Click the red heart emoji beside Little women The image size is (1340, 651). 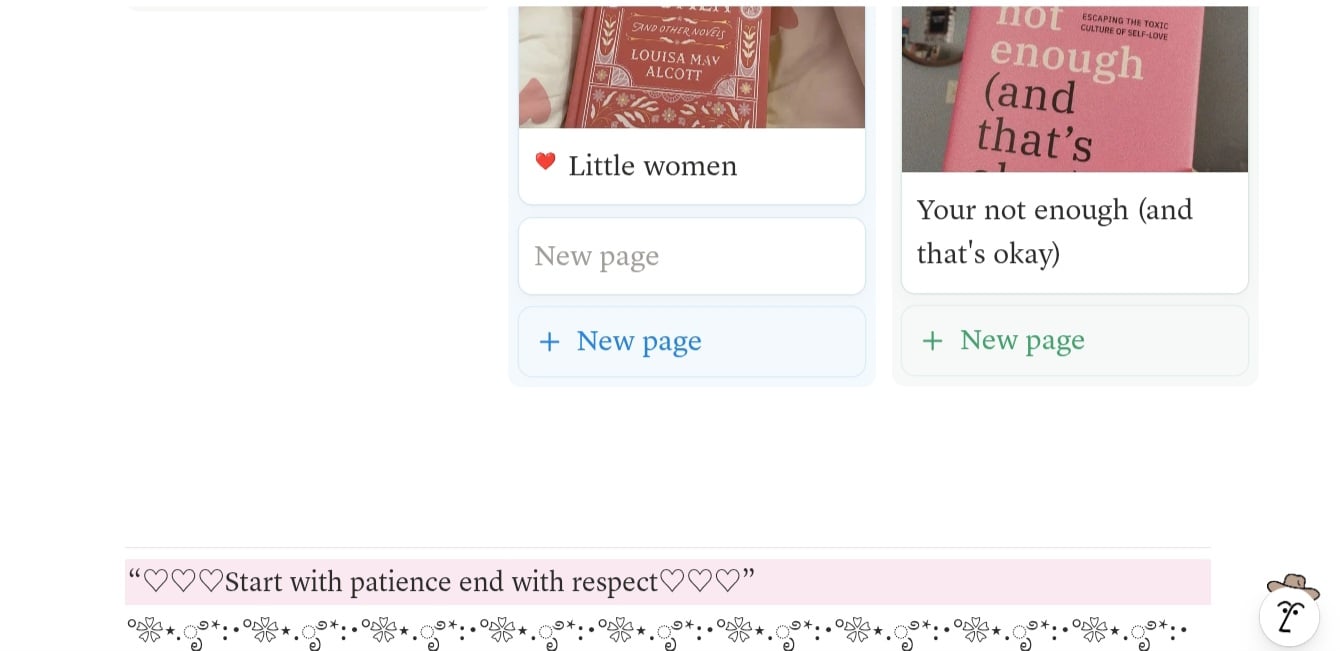(545, 162)
